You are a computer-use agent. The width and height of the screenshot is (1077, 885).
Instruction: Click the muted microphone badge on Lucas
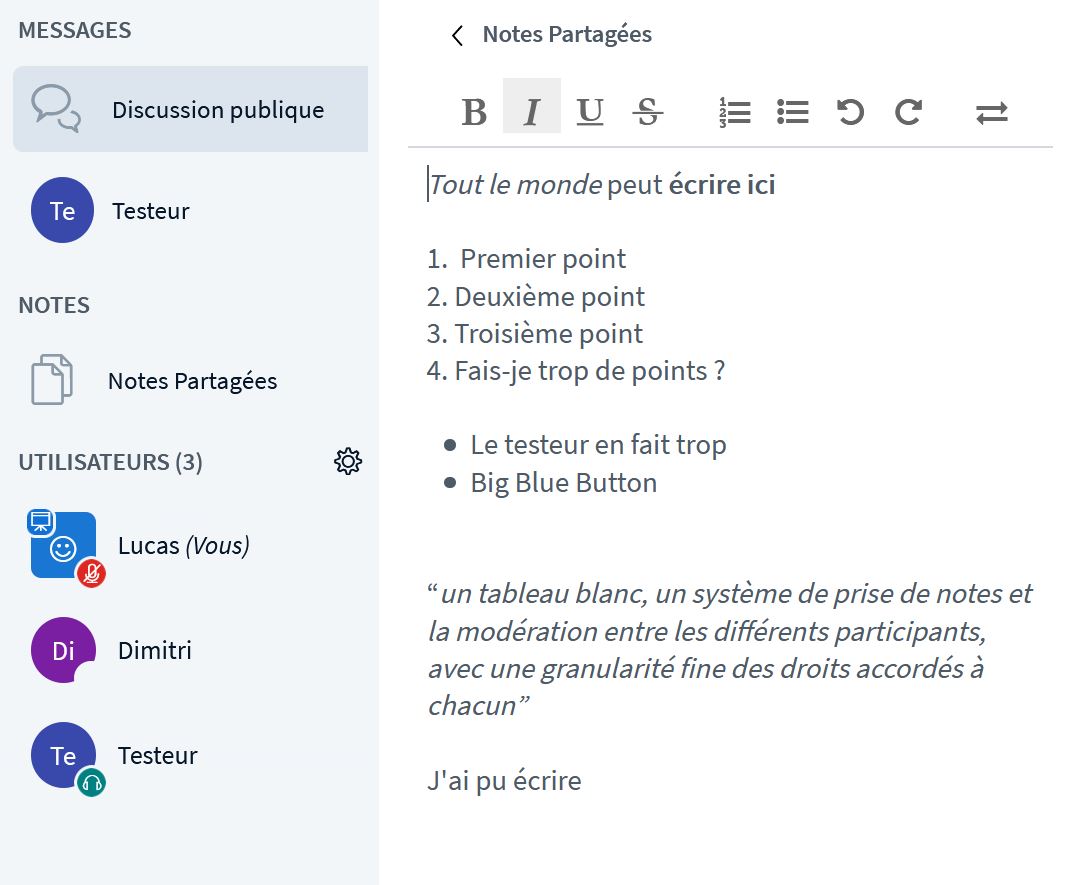[91, 573]
